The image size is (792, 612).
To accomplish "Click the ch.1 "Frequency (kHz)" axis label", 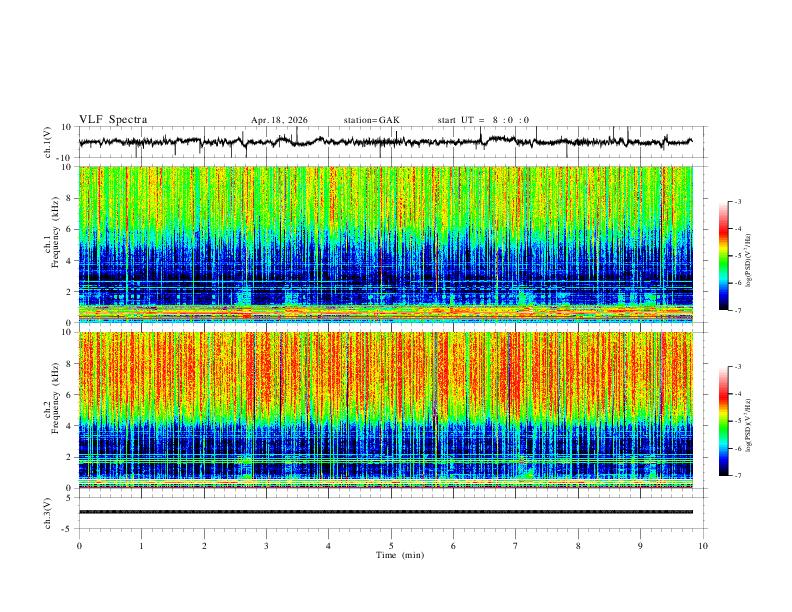I will pos(55,233).
